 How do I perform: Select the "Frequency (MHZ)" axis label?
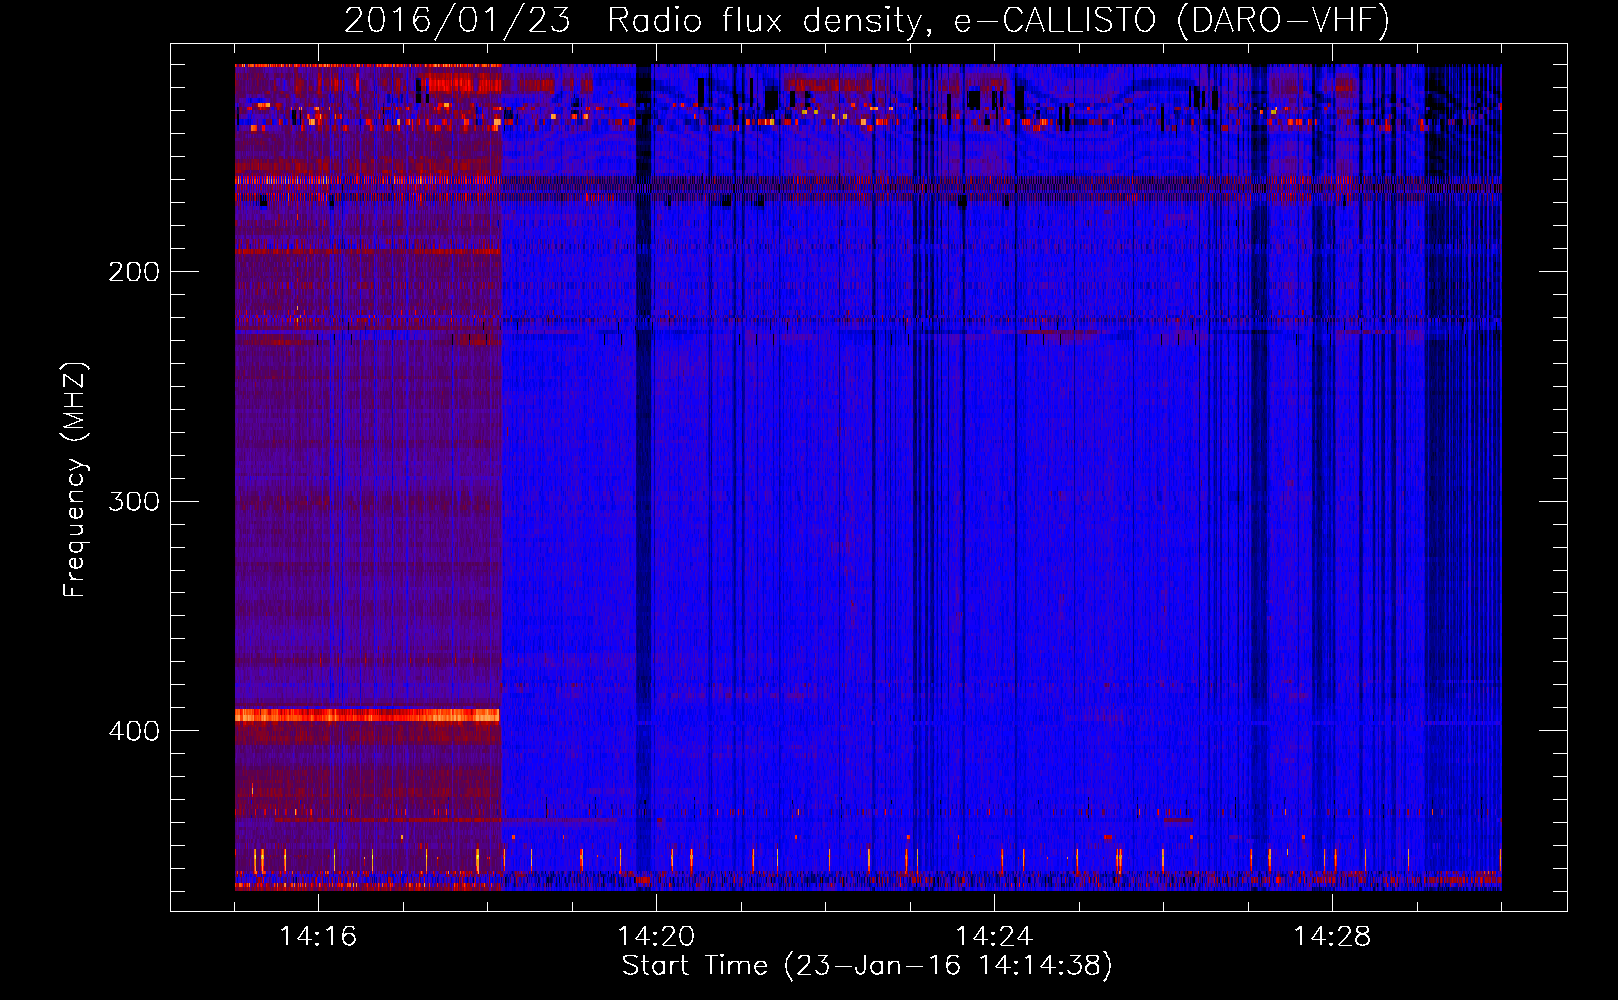pyautogui.click(x=75, y=480)
